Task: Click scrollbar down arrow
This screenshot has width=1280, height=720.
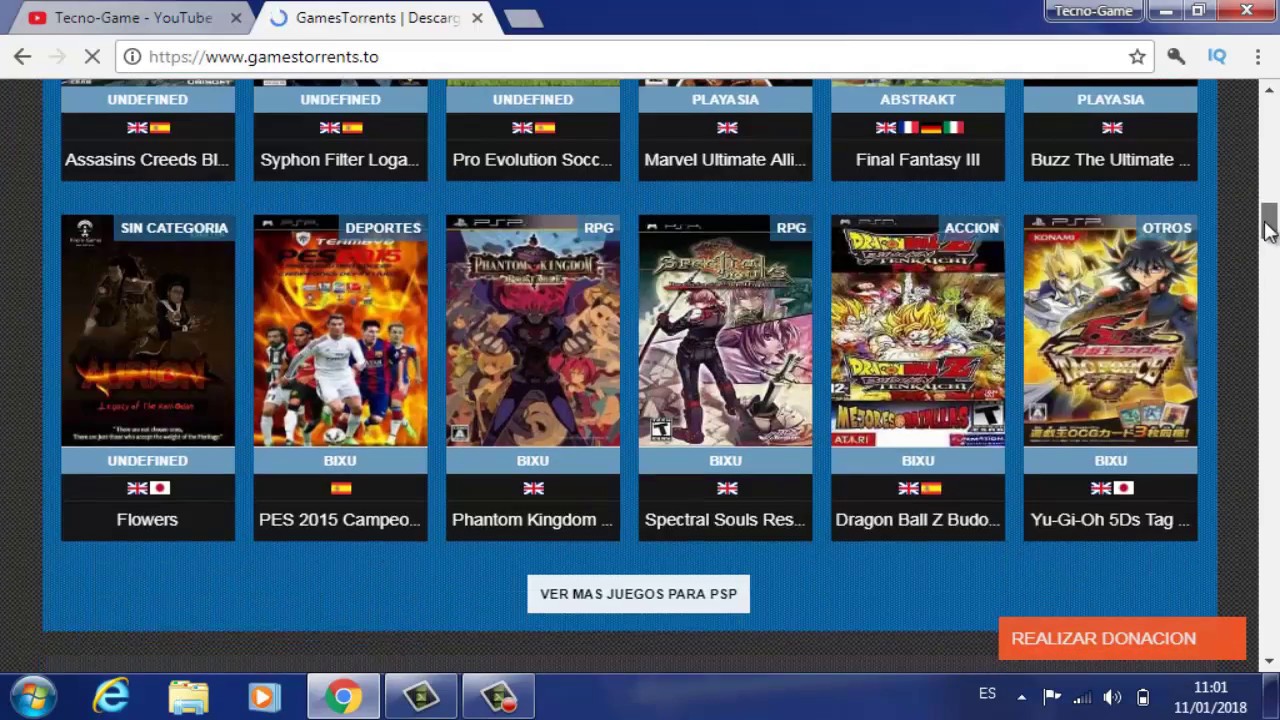Action: pyautogui.click(x=1269, y=660)
